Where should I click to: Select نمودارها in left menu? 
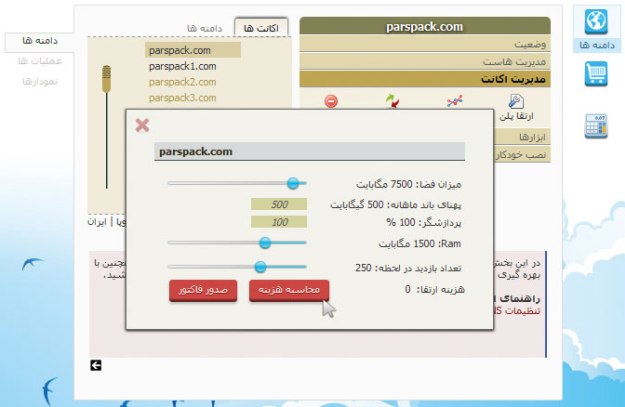coord(39,82)
